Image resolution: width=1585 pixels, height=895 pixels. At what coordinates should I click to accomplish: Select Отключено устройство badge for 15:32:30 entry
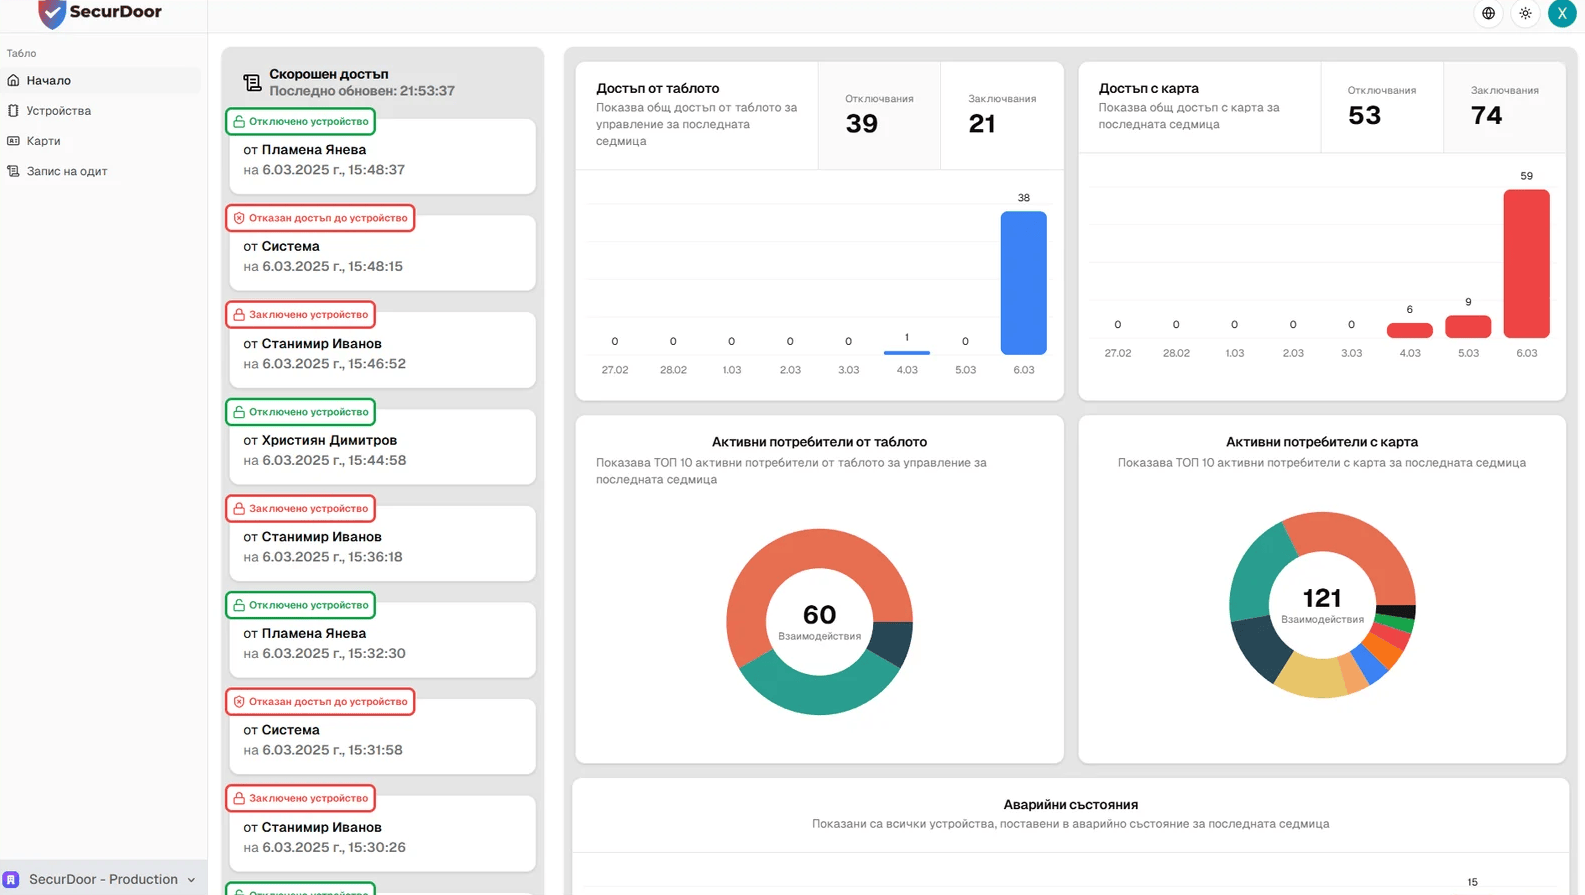click(x=300, y=605)
